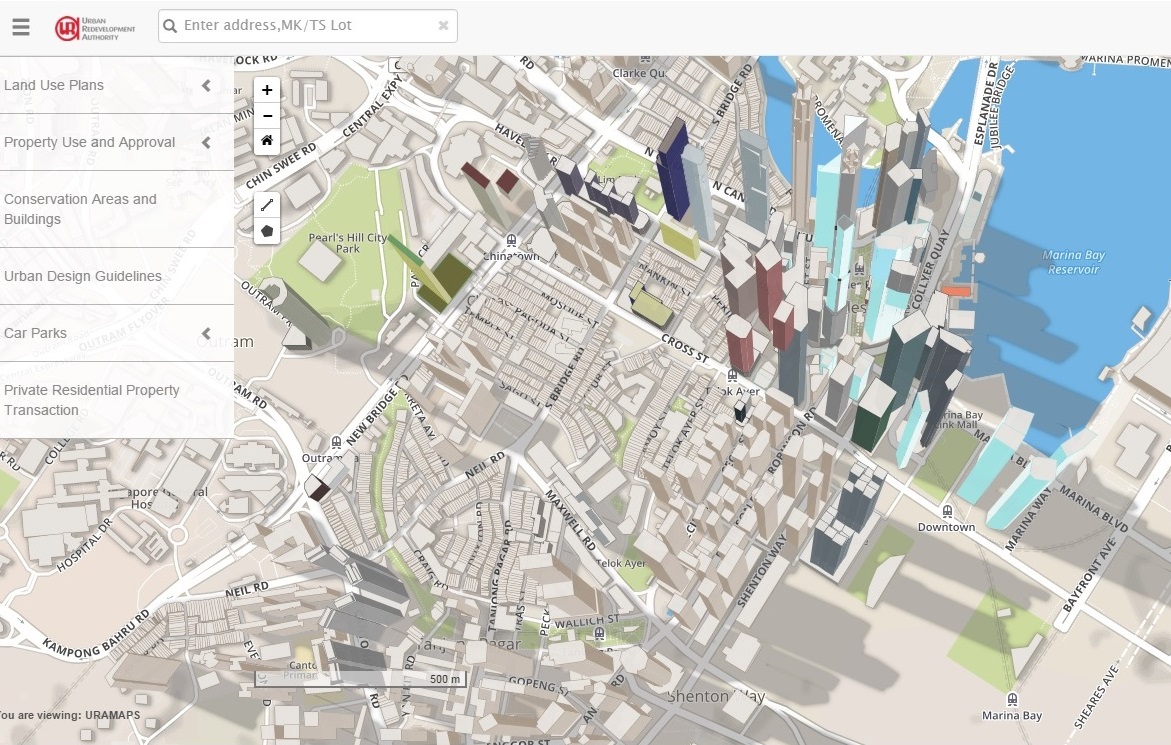The height and width of the screenshot is (745, 1171).
Task: Click the magnifier icon in the search bar
Action: pyautogui.click(x=170, y=25)
